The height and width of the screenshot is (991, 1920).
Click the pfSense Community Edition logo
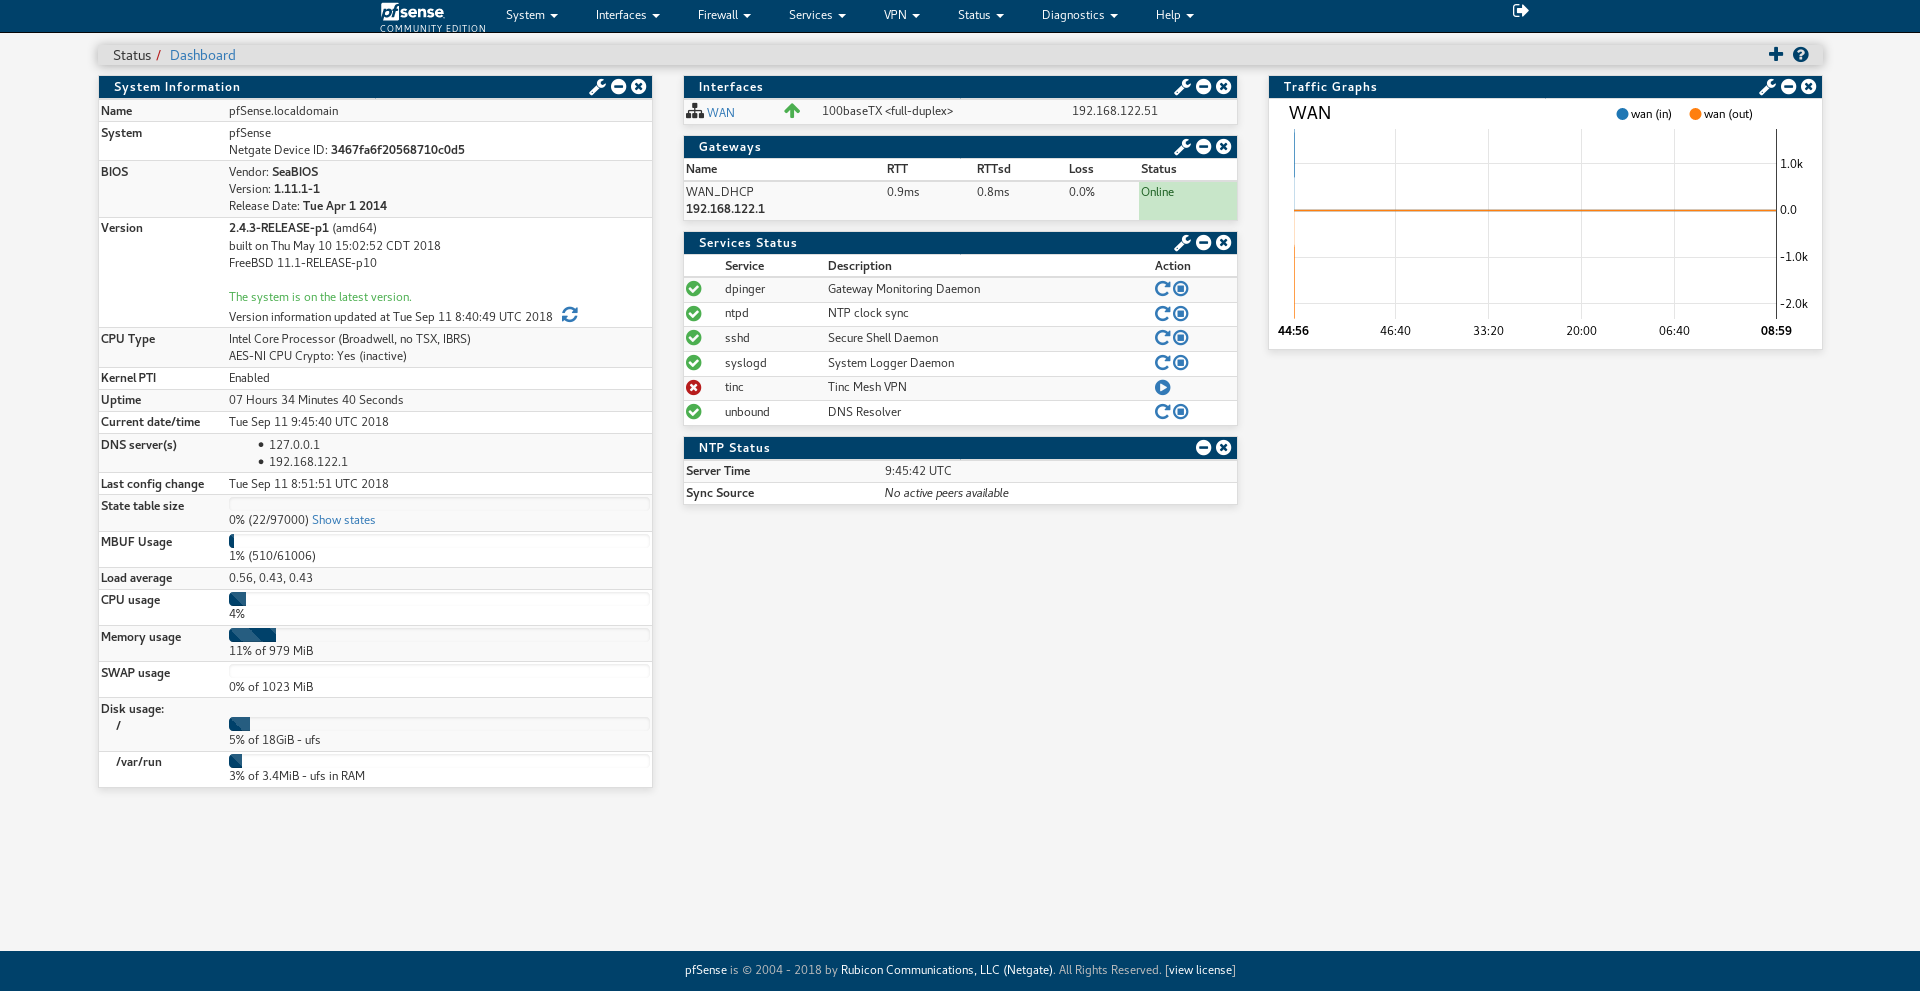(432, 17)
